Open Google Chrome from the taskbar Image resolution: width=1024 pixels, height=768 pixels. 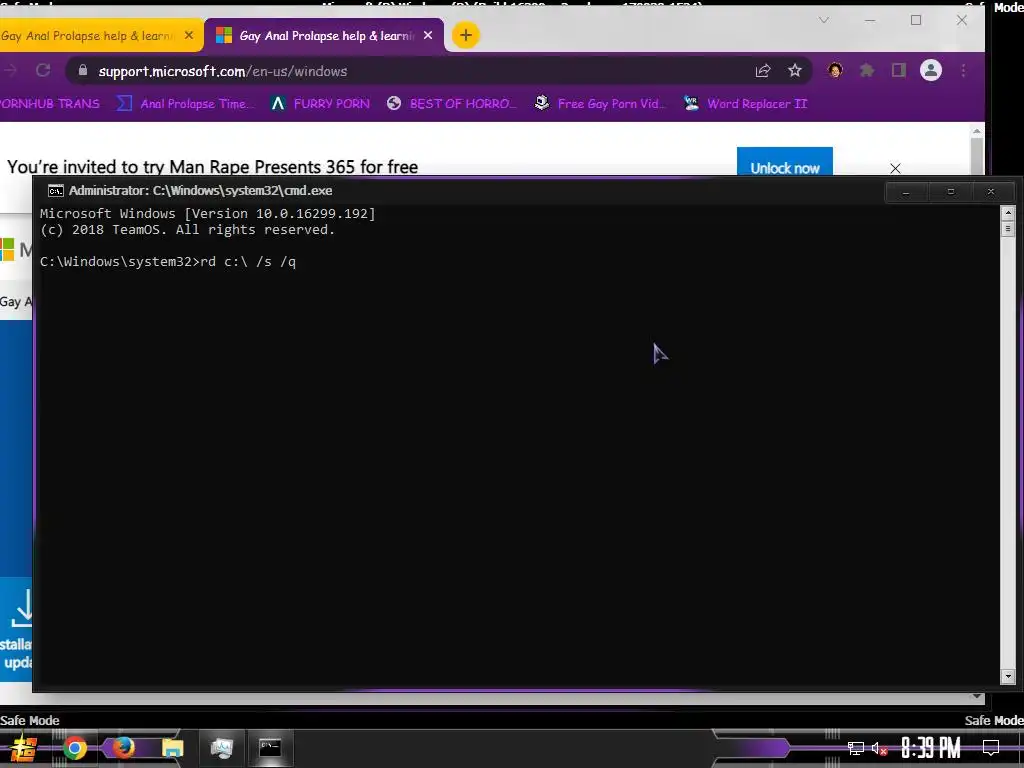click(74, 748)
